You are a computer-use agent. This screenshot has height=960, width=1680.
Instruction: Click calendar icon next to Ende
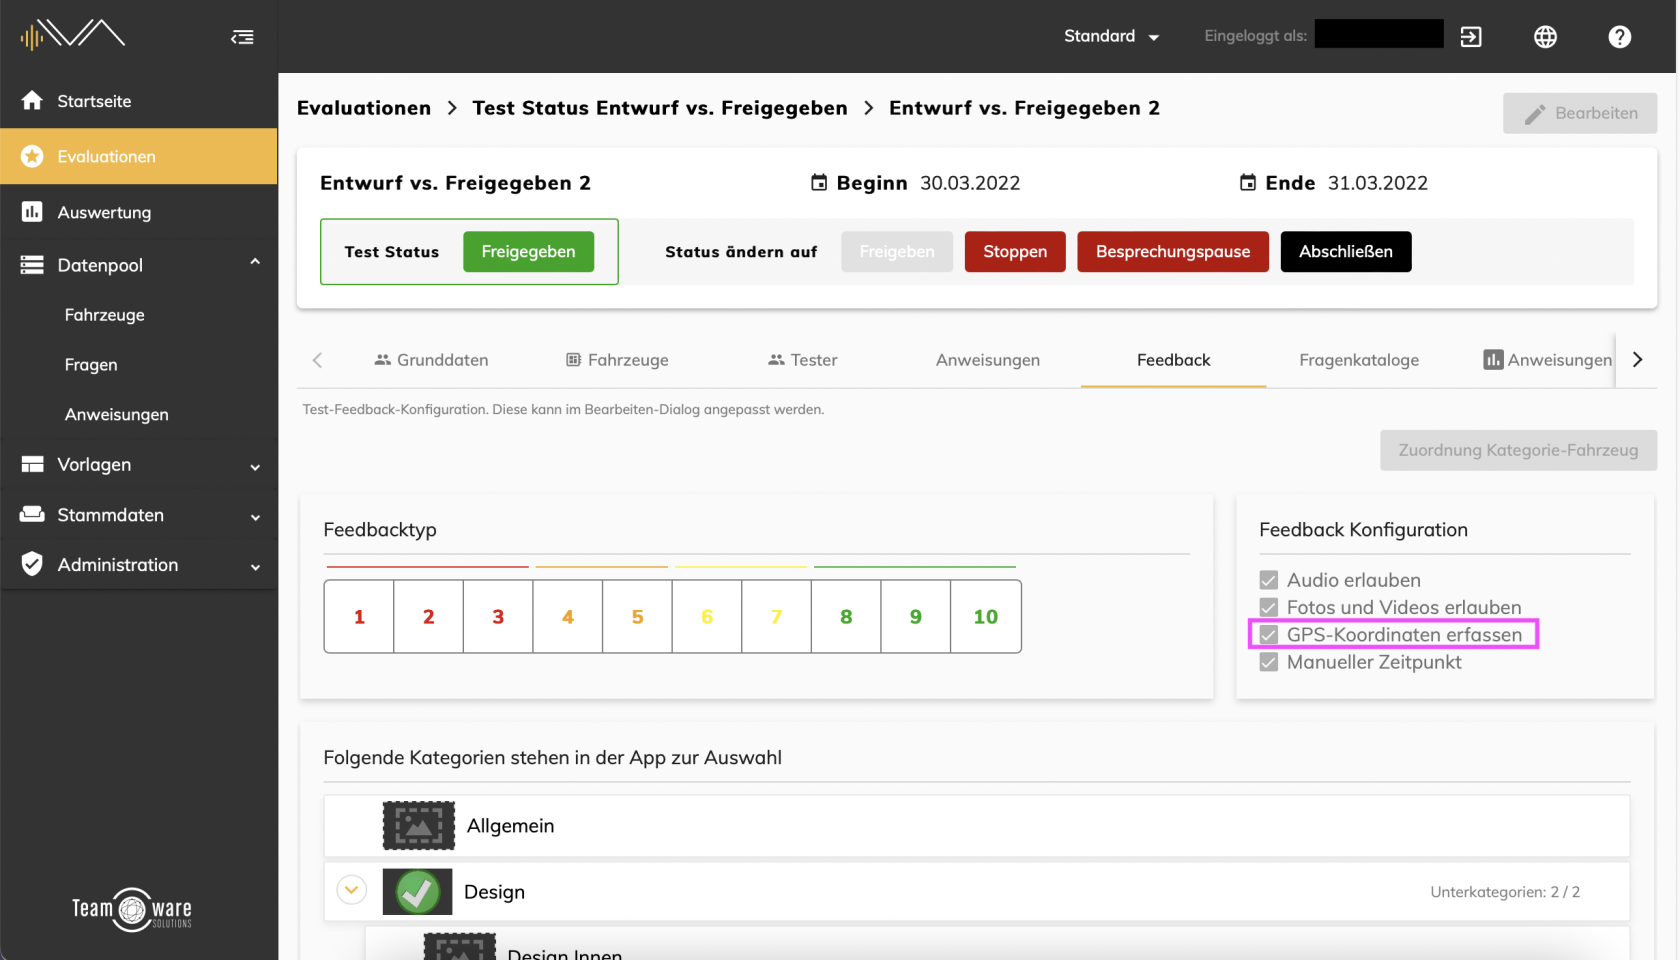(x=1248, y=182)
